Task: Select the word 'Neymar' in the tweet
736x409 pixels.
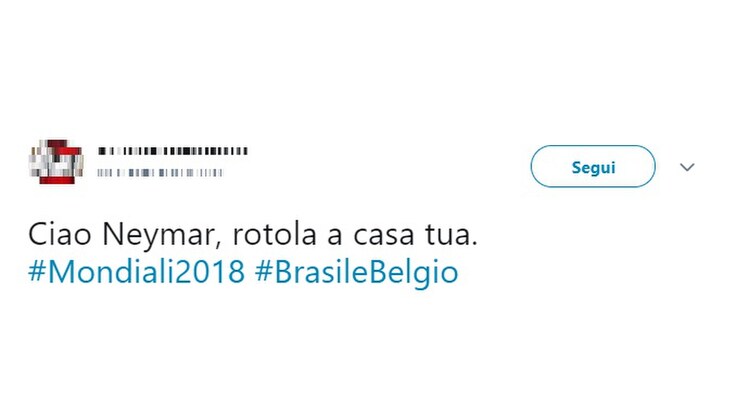Action: (161, 236)
